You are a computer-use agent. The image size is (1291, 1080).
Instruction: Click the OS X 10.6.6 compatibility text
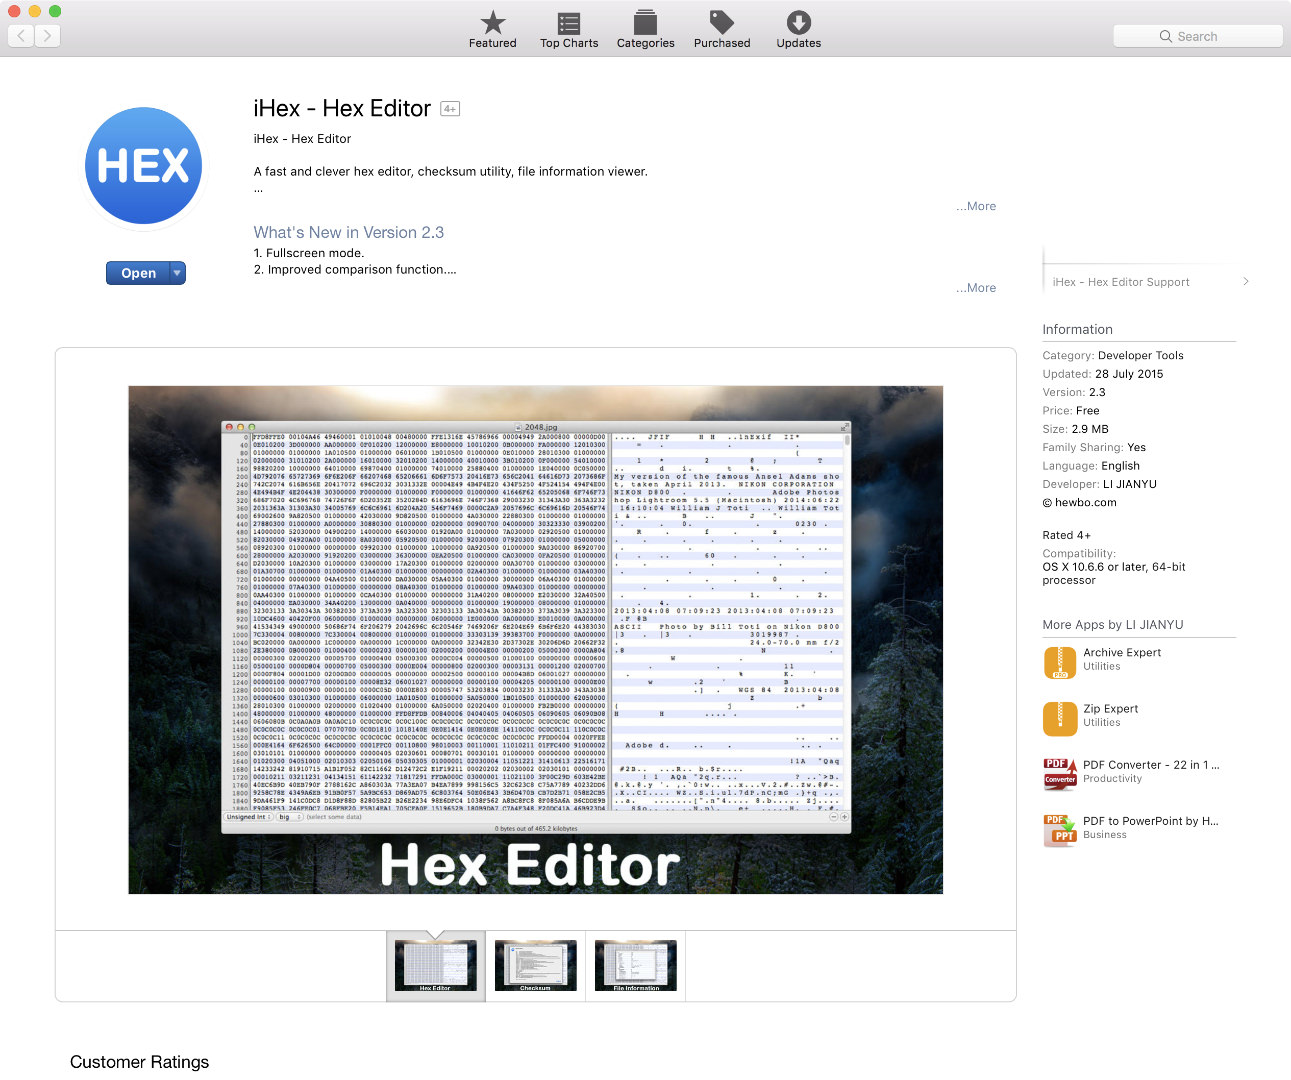click(1114, 573)
